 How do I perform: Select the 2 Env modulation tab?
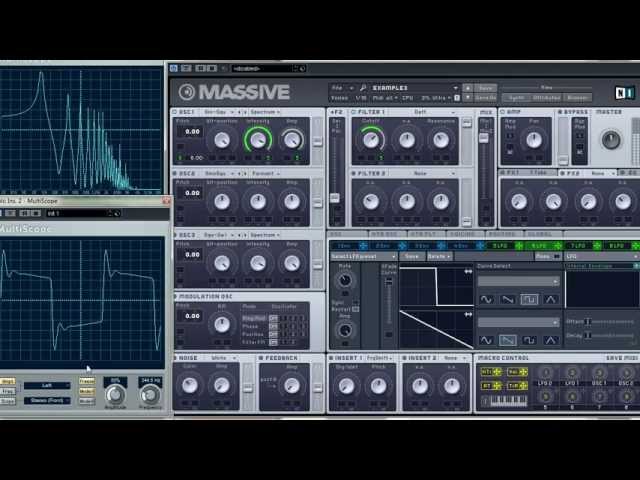click(384, 246)
